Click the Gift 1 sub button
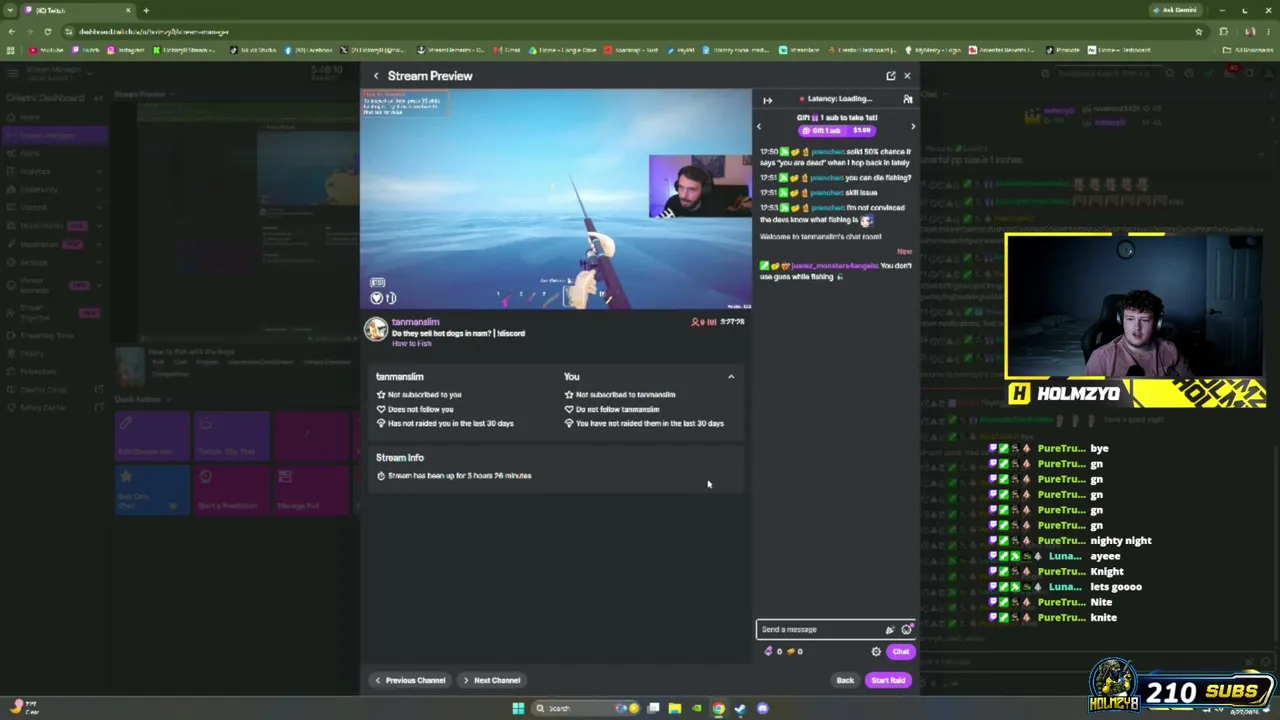Viewport: 1280px width, 720px height. pyautogui.click(x=837, y=130)
